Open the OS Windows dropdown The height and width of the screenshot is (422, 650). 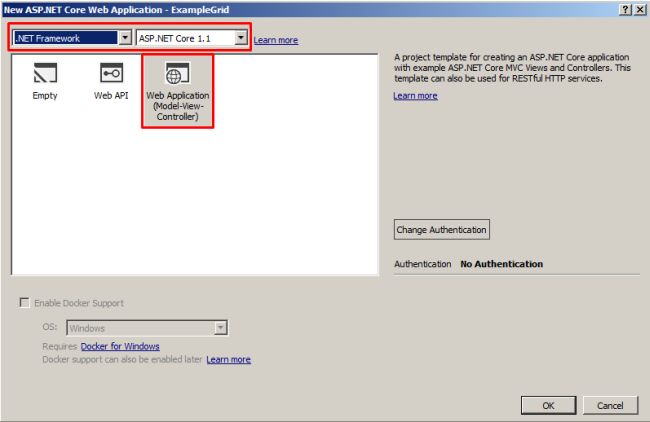(147, 328)
